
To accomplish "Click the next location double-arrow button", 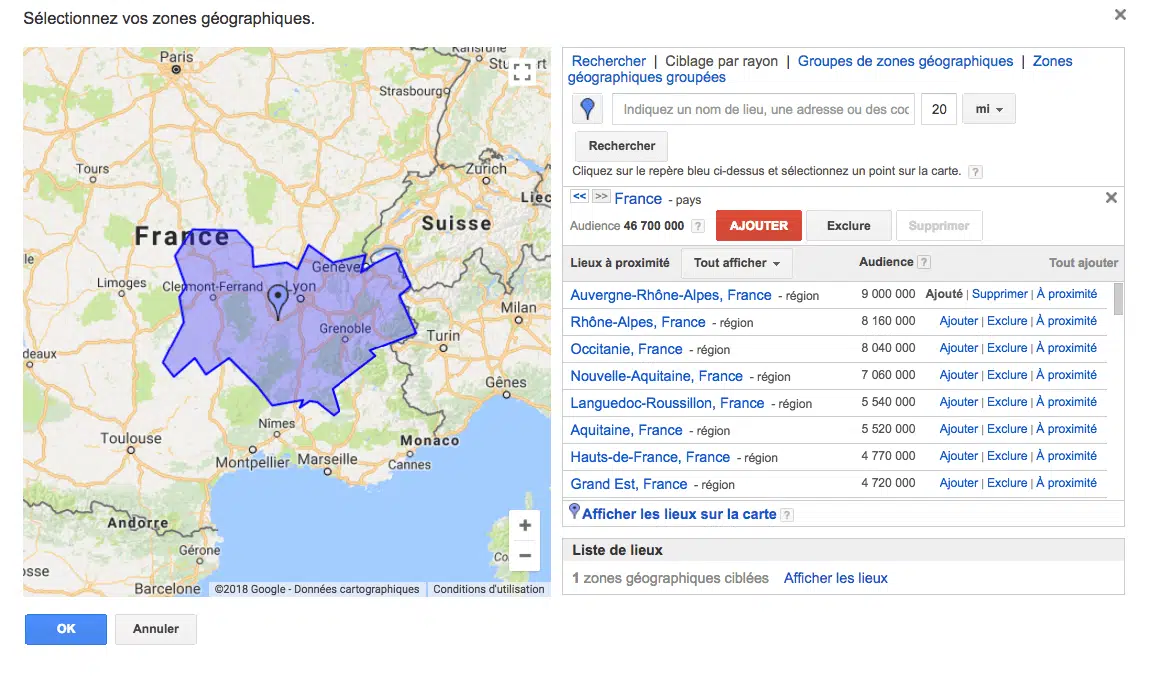I will 601,197.
